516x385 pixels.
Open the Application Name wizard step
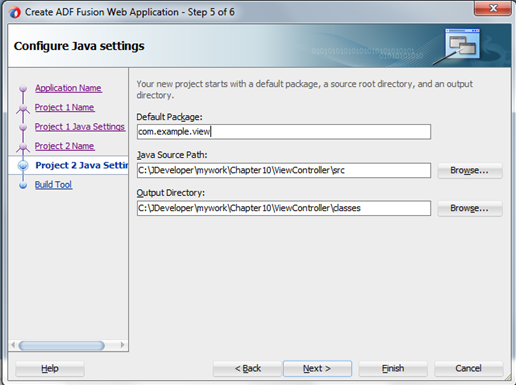tap(68, 88)
